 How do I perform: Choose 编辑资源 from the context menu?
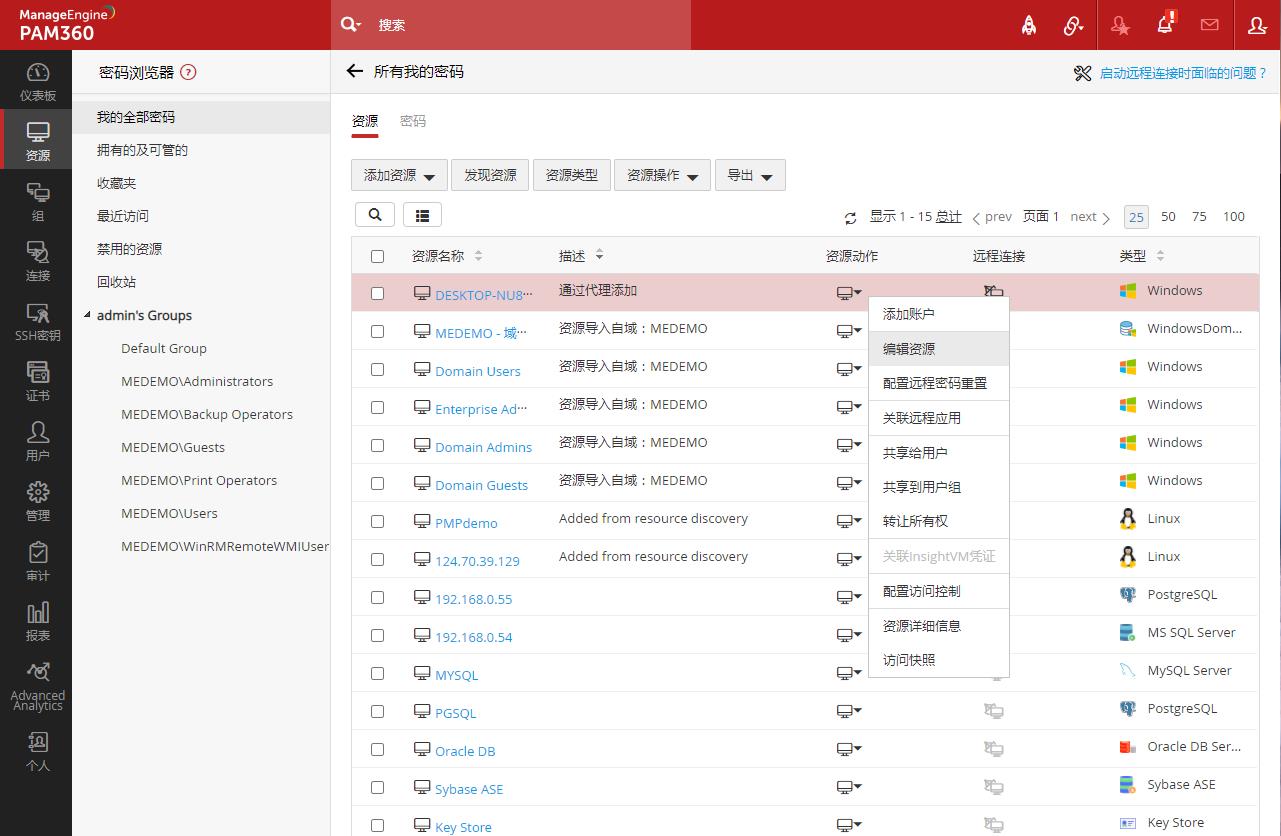tap(909, 349)
